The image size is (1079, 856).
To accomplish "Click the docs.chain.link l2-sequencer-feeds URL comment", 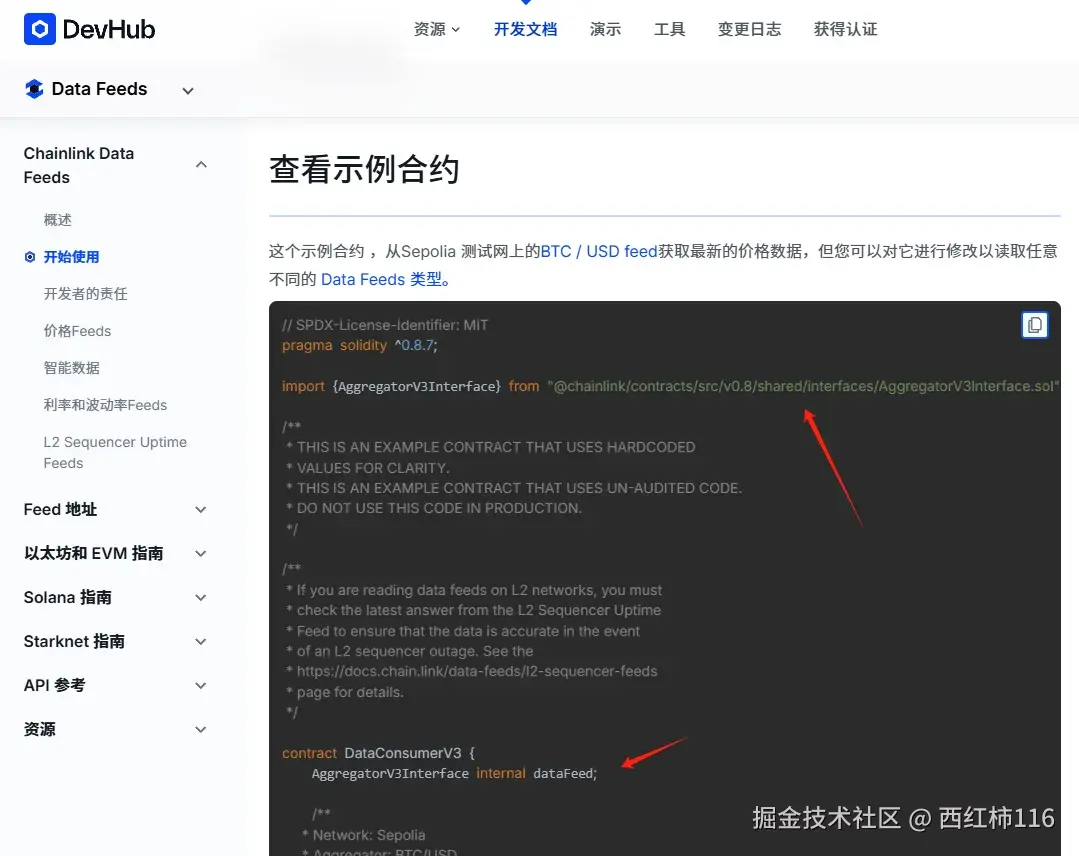I will tap(471, 671).
